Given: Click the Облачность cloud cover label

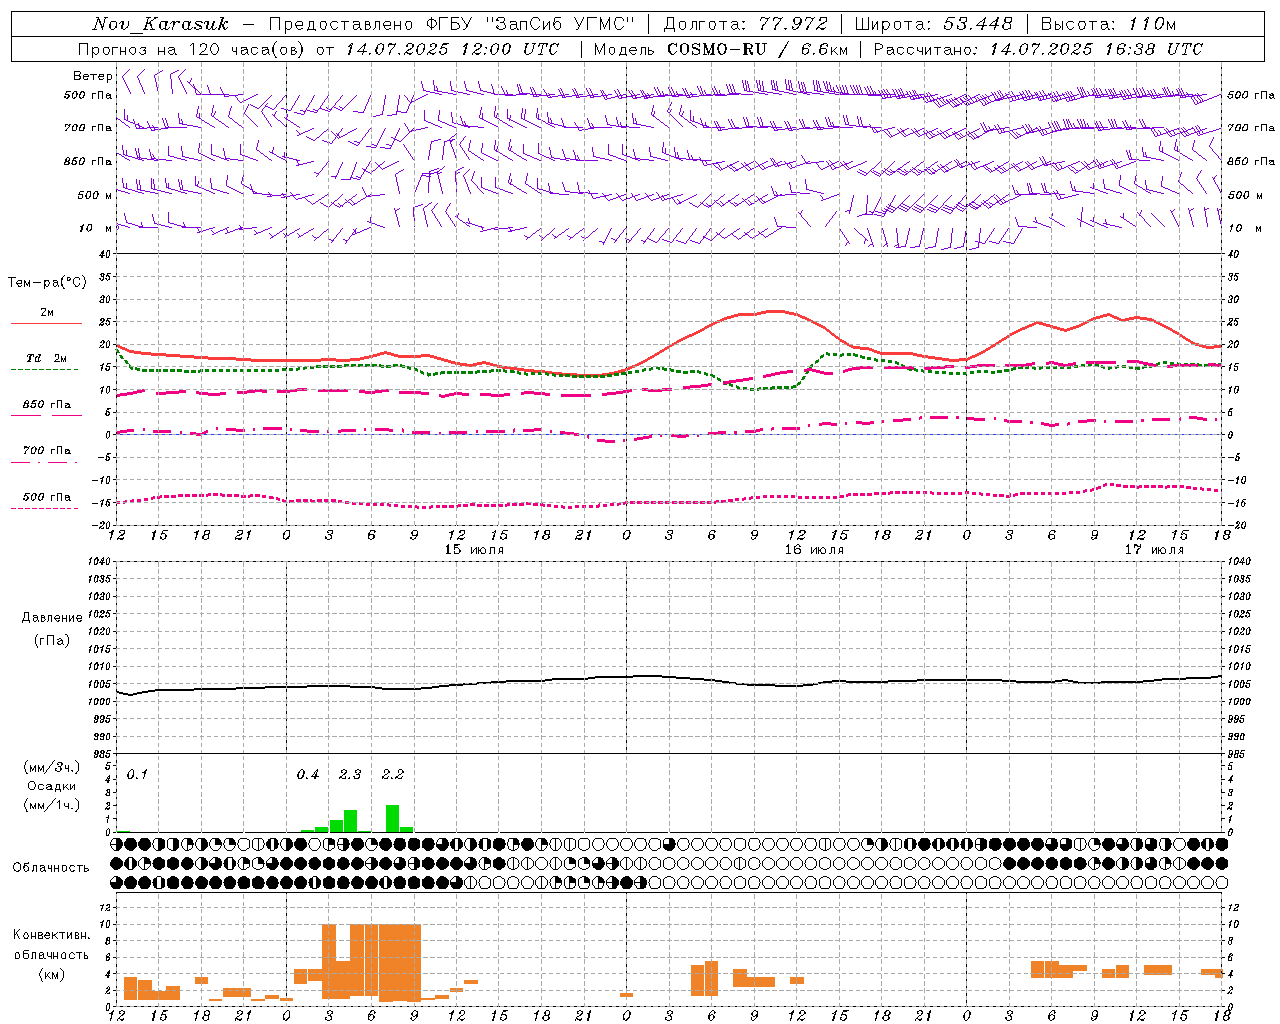Looking at the screenshot, I should (x=51, y=867).
